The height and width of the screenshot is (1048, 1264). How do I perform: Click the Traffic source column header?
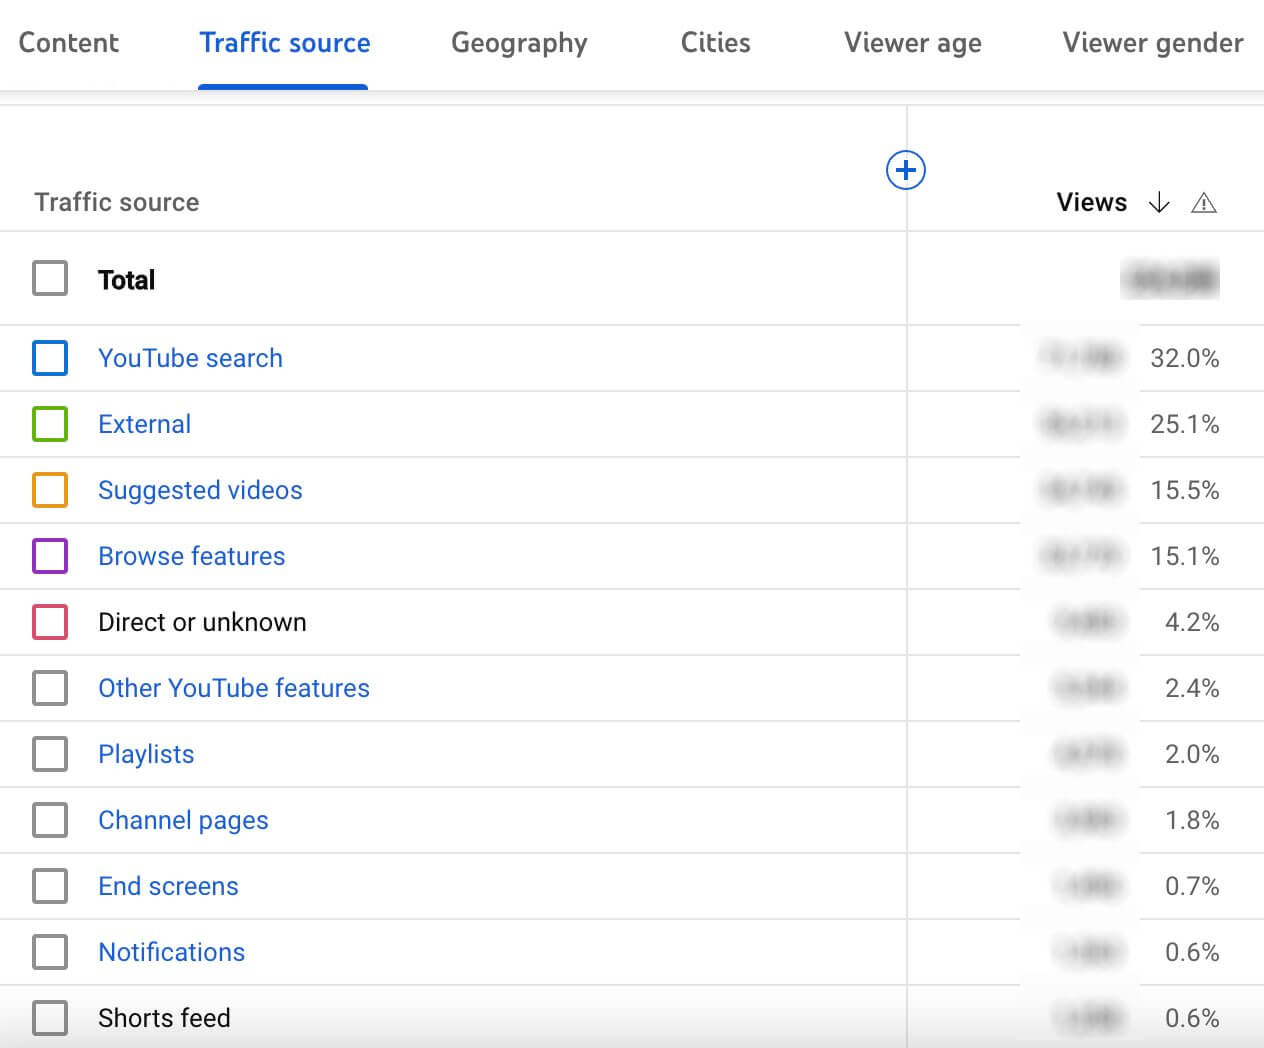coord(117,202)
